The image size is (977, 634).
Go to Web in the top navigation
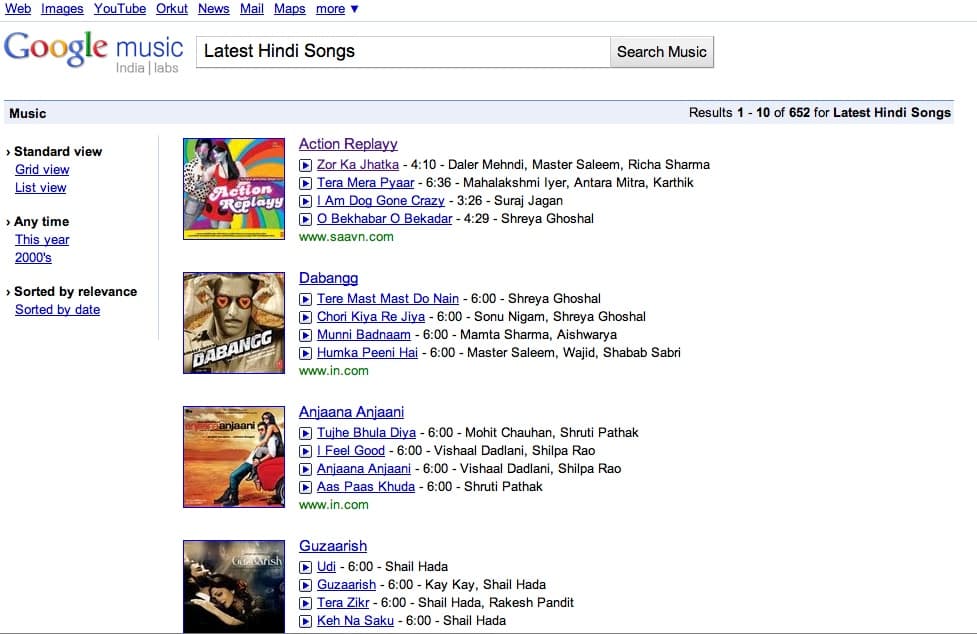[18, 9]
